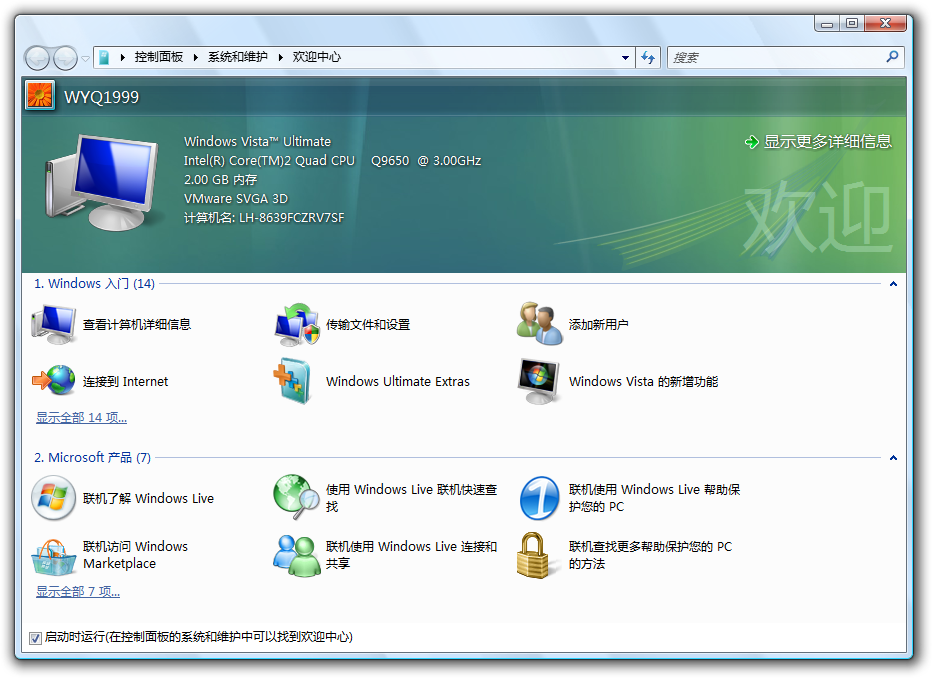Select Windows Ultimate Extras label
Viewport: 932px width, 678px height.
398,381
